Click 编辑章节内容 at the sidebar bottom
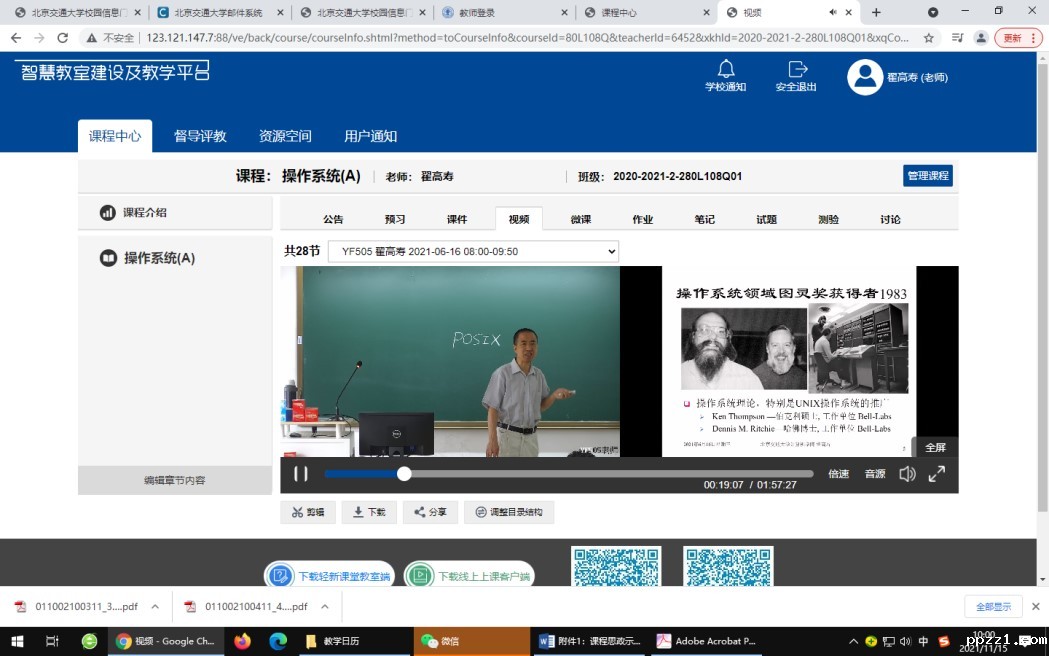This screenshot has width=1049, height=656. pyautogui.click(x=175, y=480)
